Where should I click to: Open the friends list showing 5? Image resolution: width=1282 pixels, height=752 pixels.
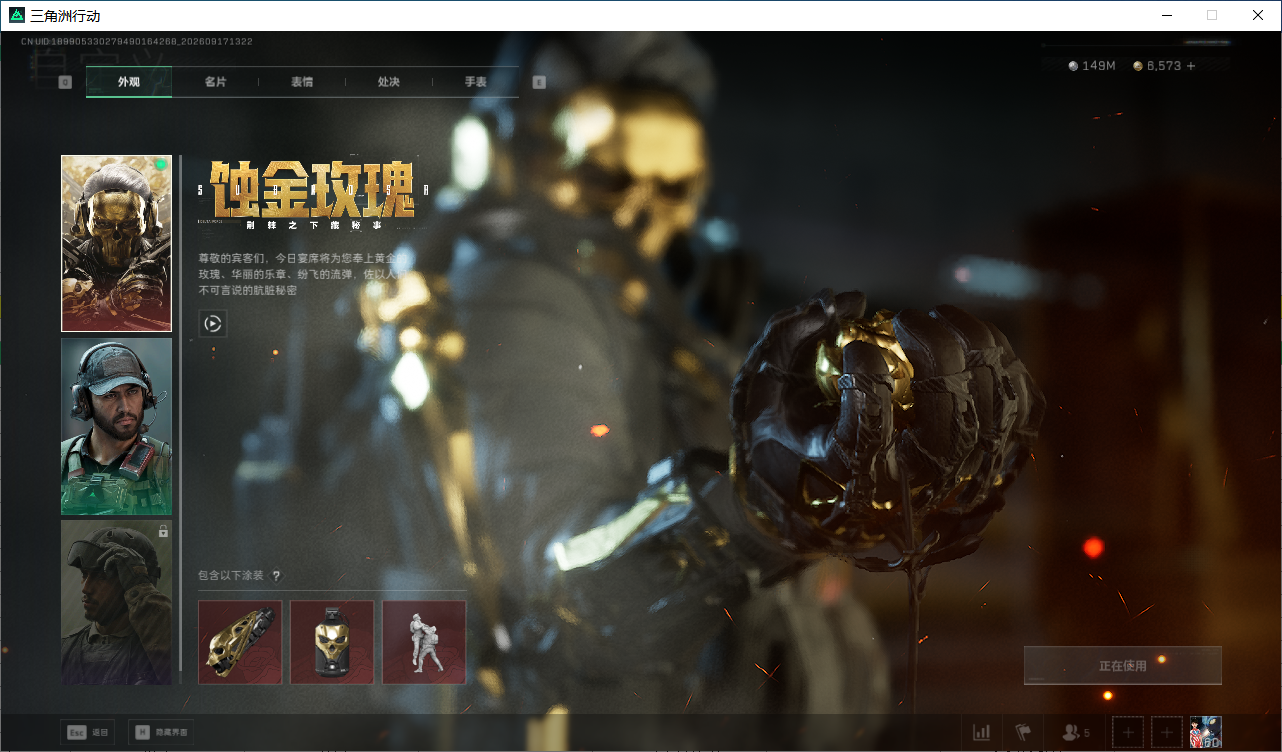point(1076,733)
